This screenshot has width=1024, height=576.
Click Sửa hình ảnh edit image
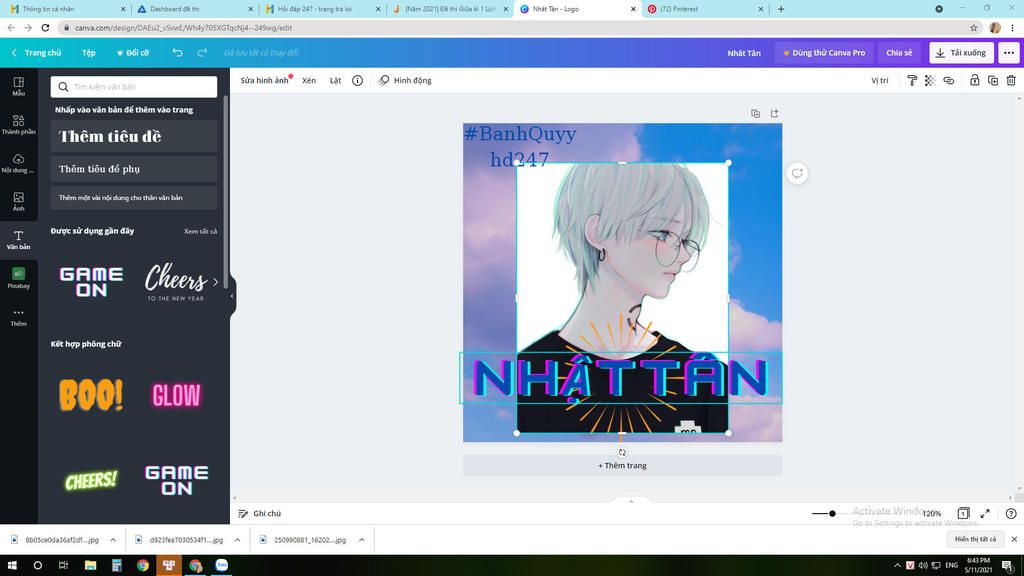click(264, 80)
